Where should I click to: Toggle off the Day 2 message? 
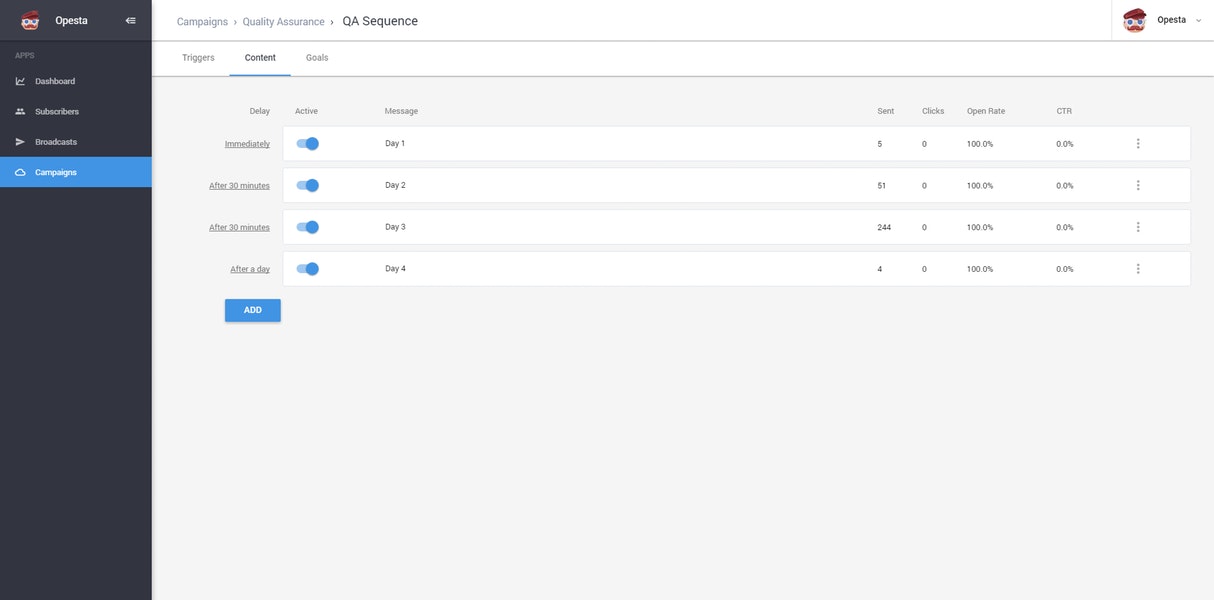pyautogui.click(x=308, y=185)
